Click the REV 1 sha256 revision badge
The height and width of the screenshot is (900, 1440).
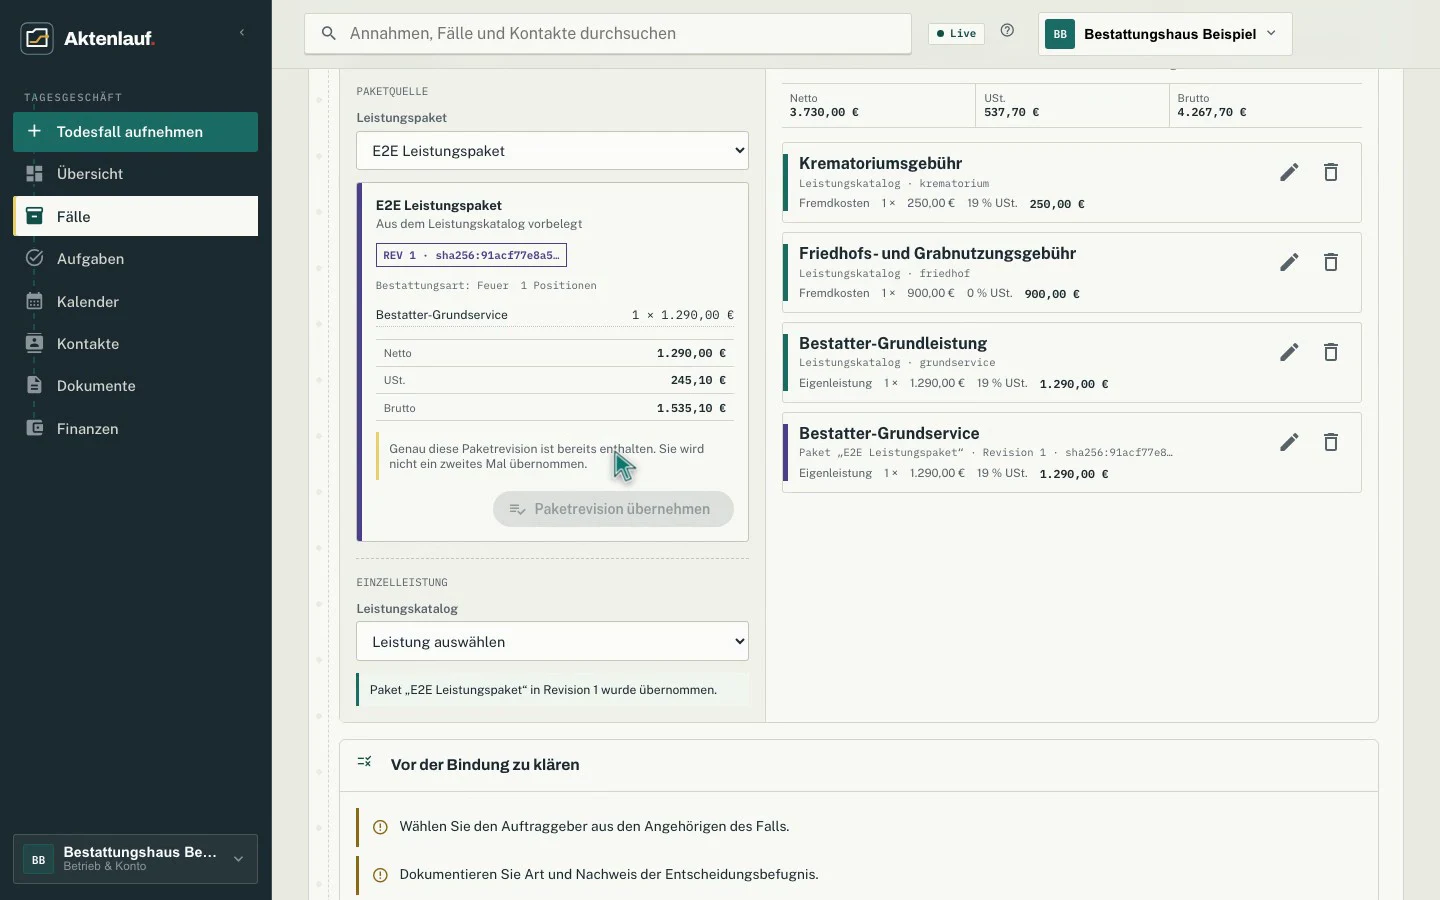click(x=471, y=255)
